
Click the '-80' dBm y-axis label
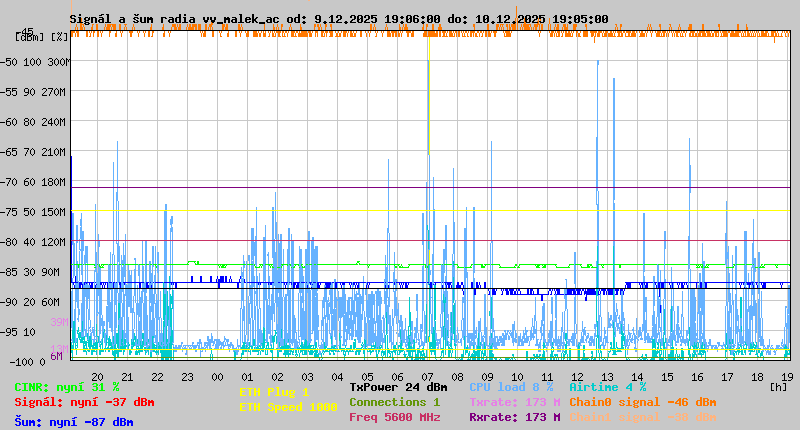[9, 242]
